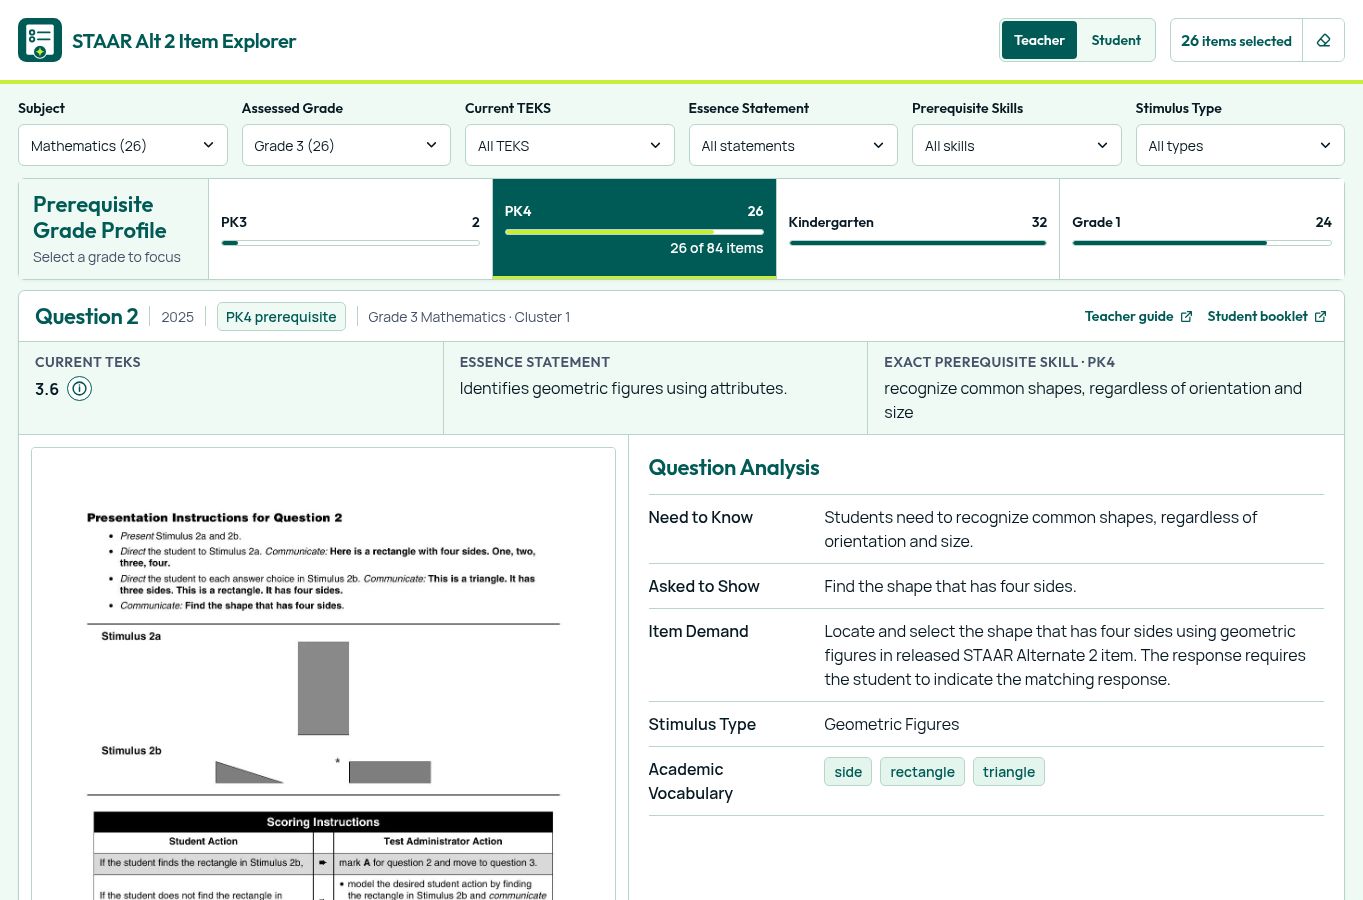This screenshot has width=1363, height=900.
Task: Click the Question 2 heading
Action: (87, 317)
